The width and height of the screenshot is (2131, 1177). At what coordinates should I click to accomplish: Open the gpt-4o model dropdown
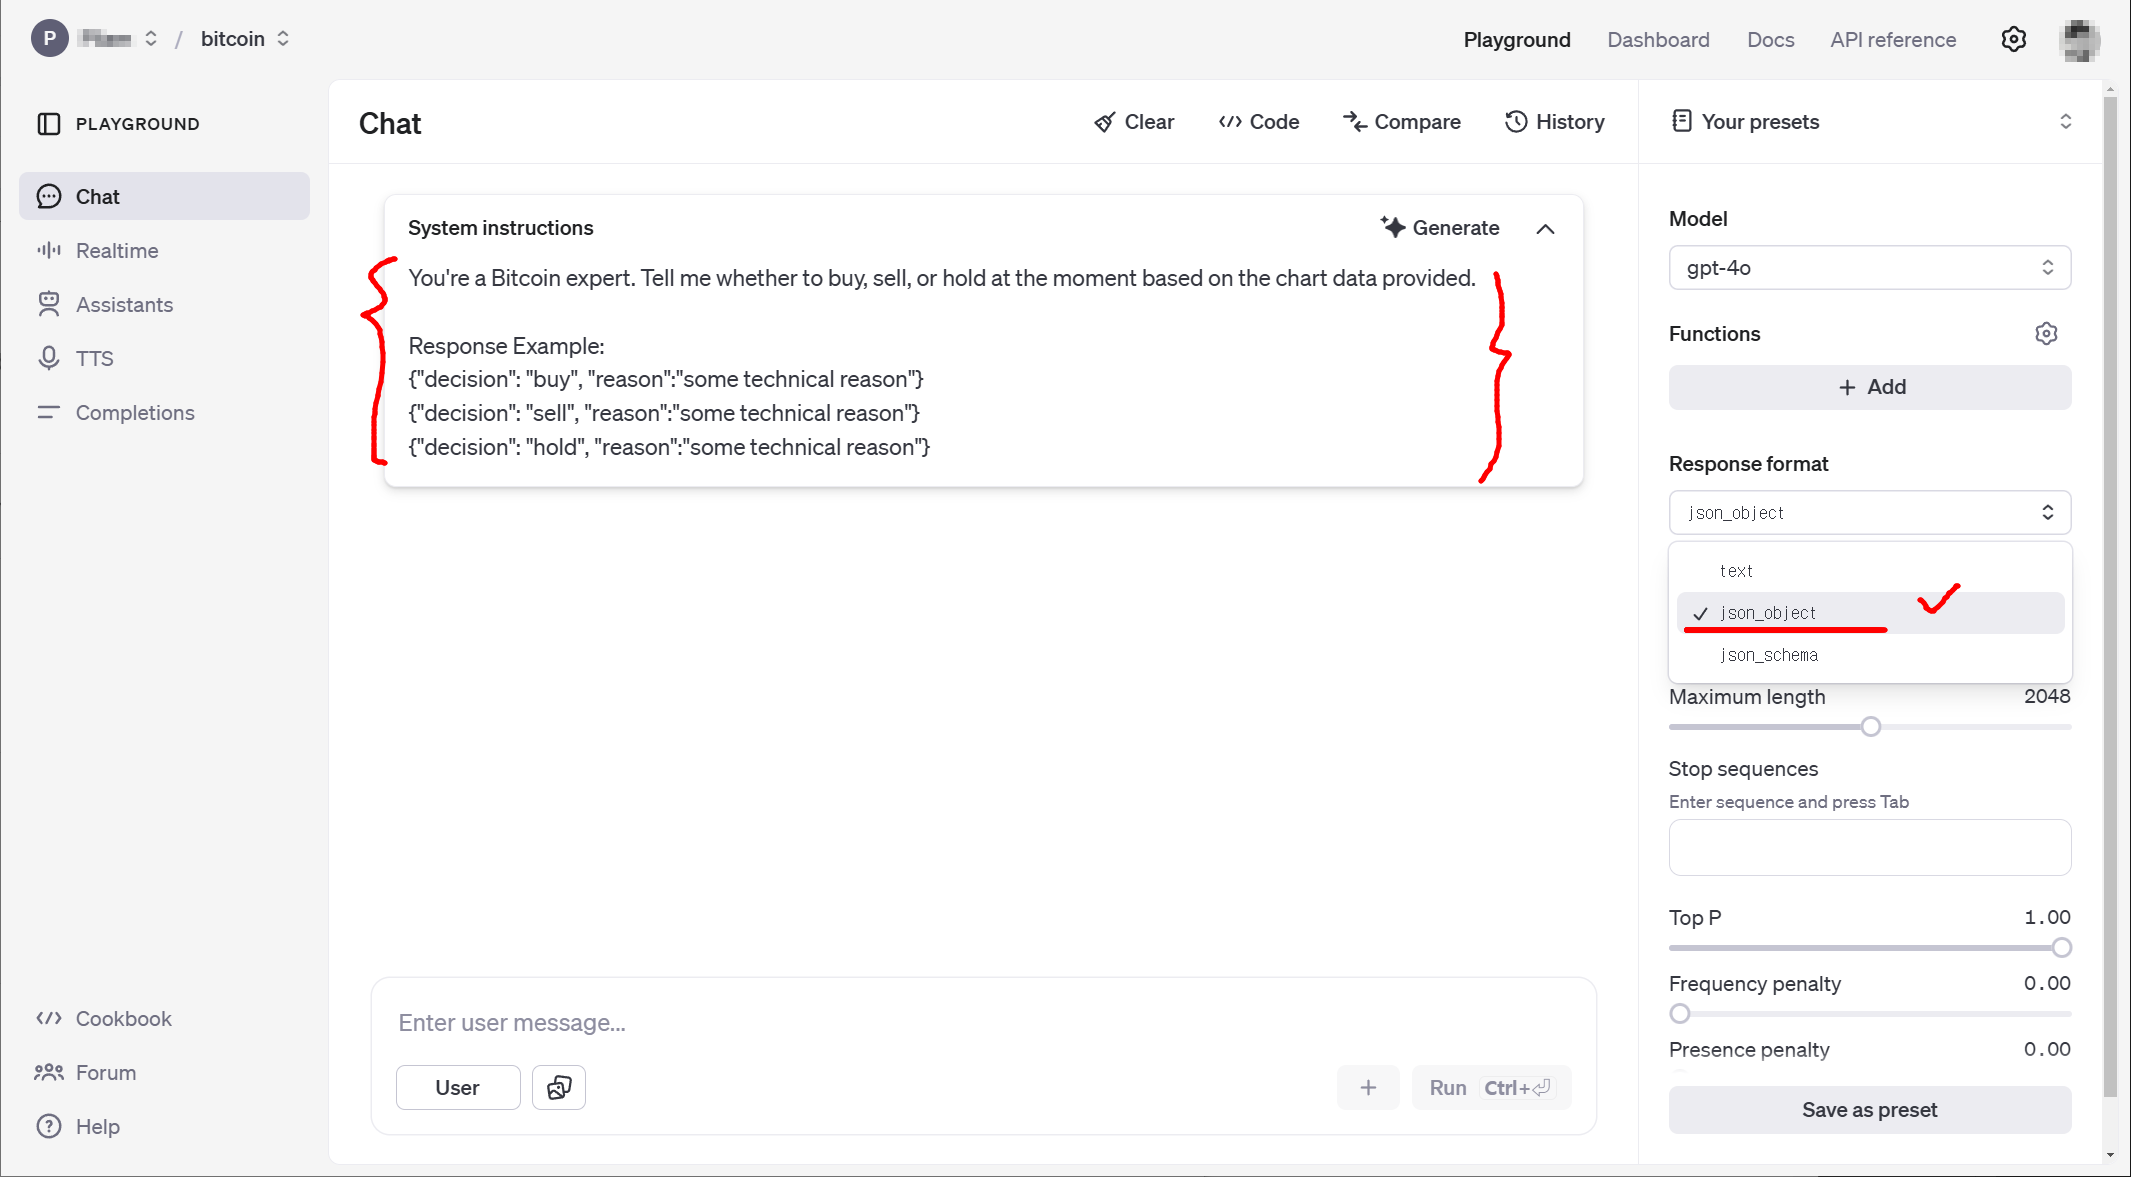tap(1869, 268)
